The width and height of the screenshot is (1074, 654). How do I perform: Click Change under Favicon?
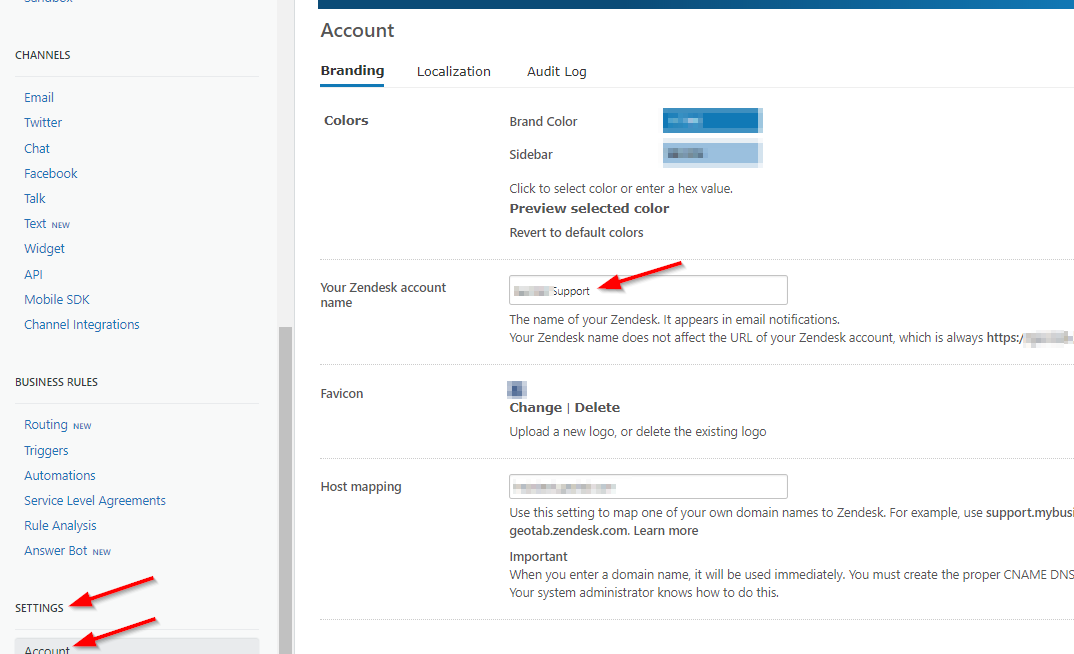tap(535, 407)
